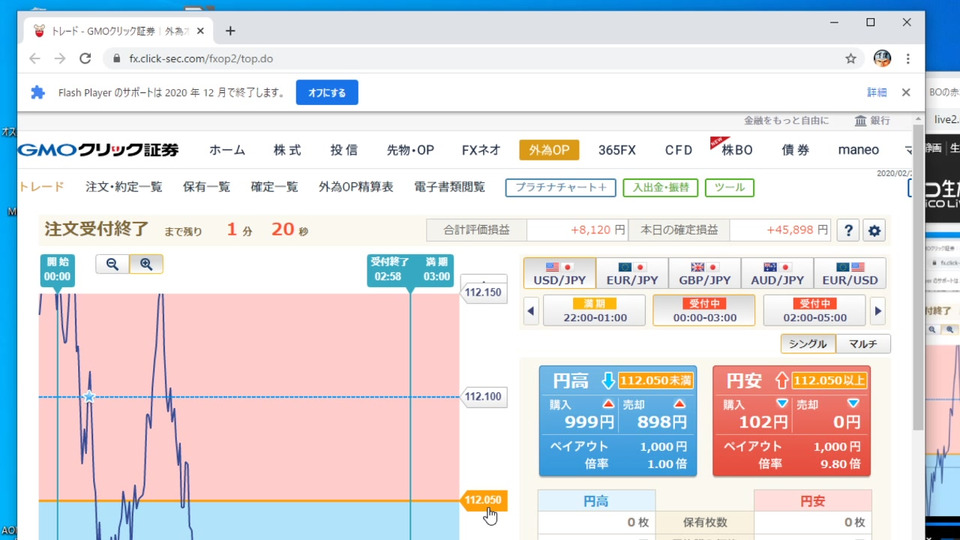
Task: Open the help question mark button
Action: coord(848,230)
